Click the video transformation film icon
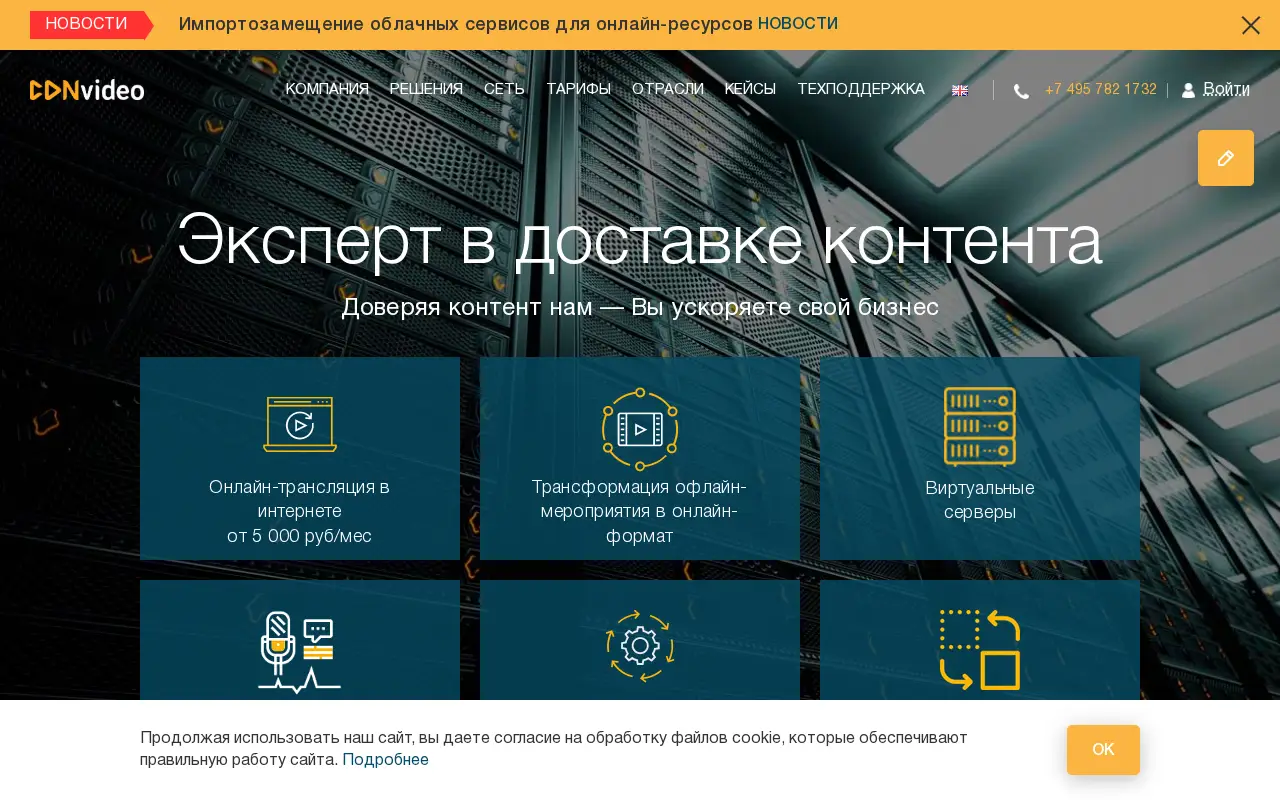1280x800 pixels. [640, 429]
